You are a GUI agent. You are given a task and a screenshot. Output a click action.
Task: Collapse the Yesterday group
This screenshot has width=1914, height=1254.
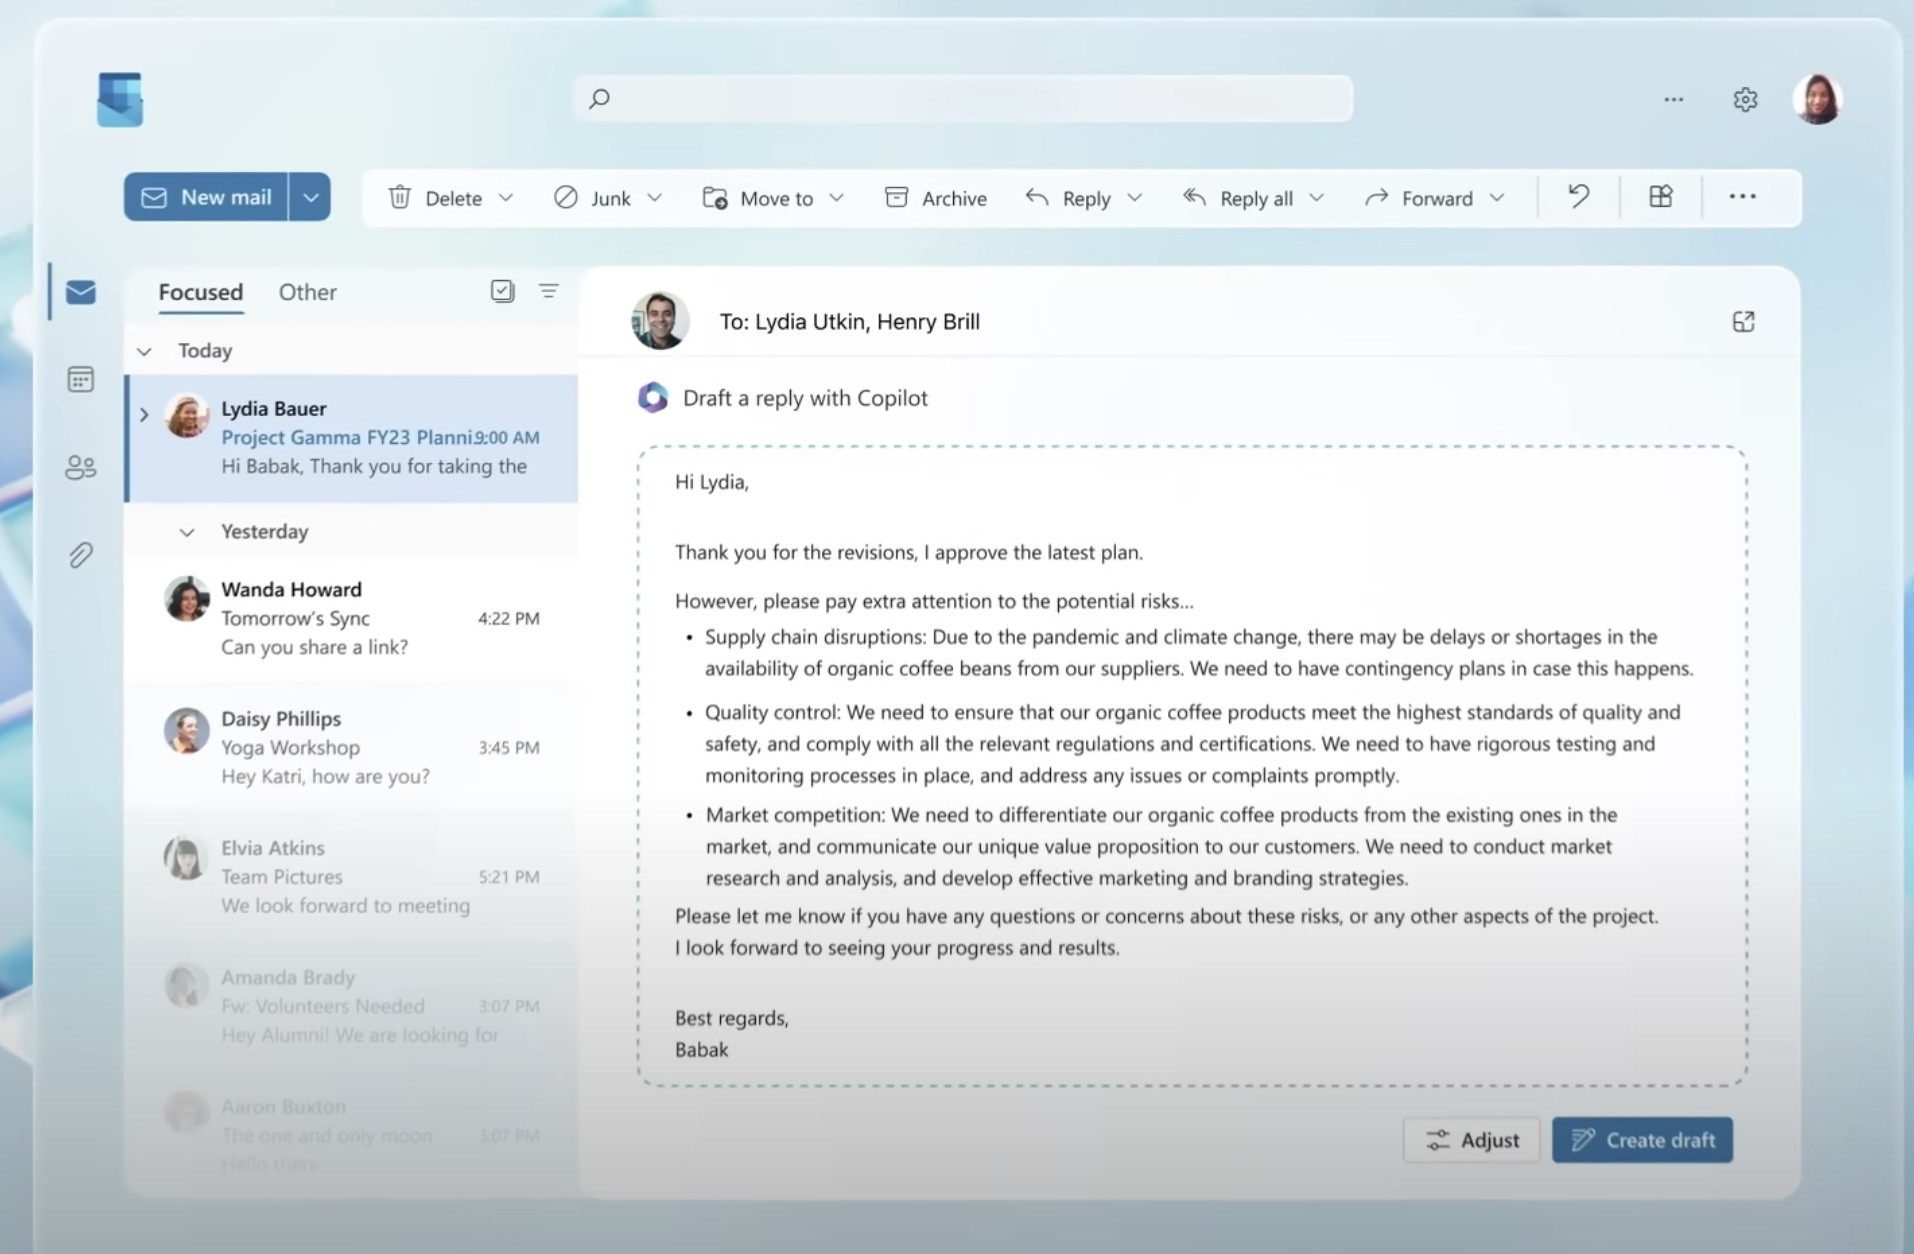186,532
